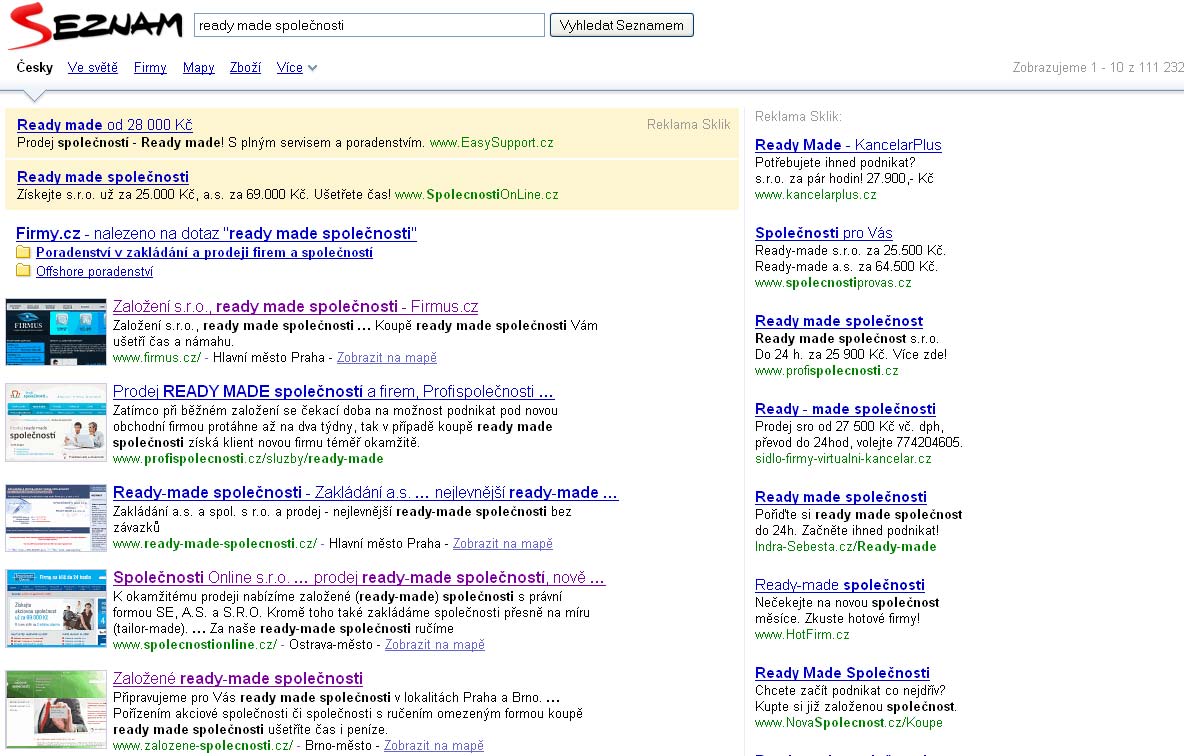Open Poradenství v zakládání a prodeji firem
The height and width of the screenshot is (756, 1184).
click(x=204, y=252)
